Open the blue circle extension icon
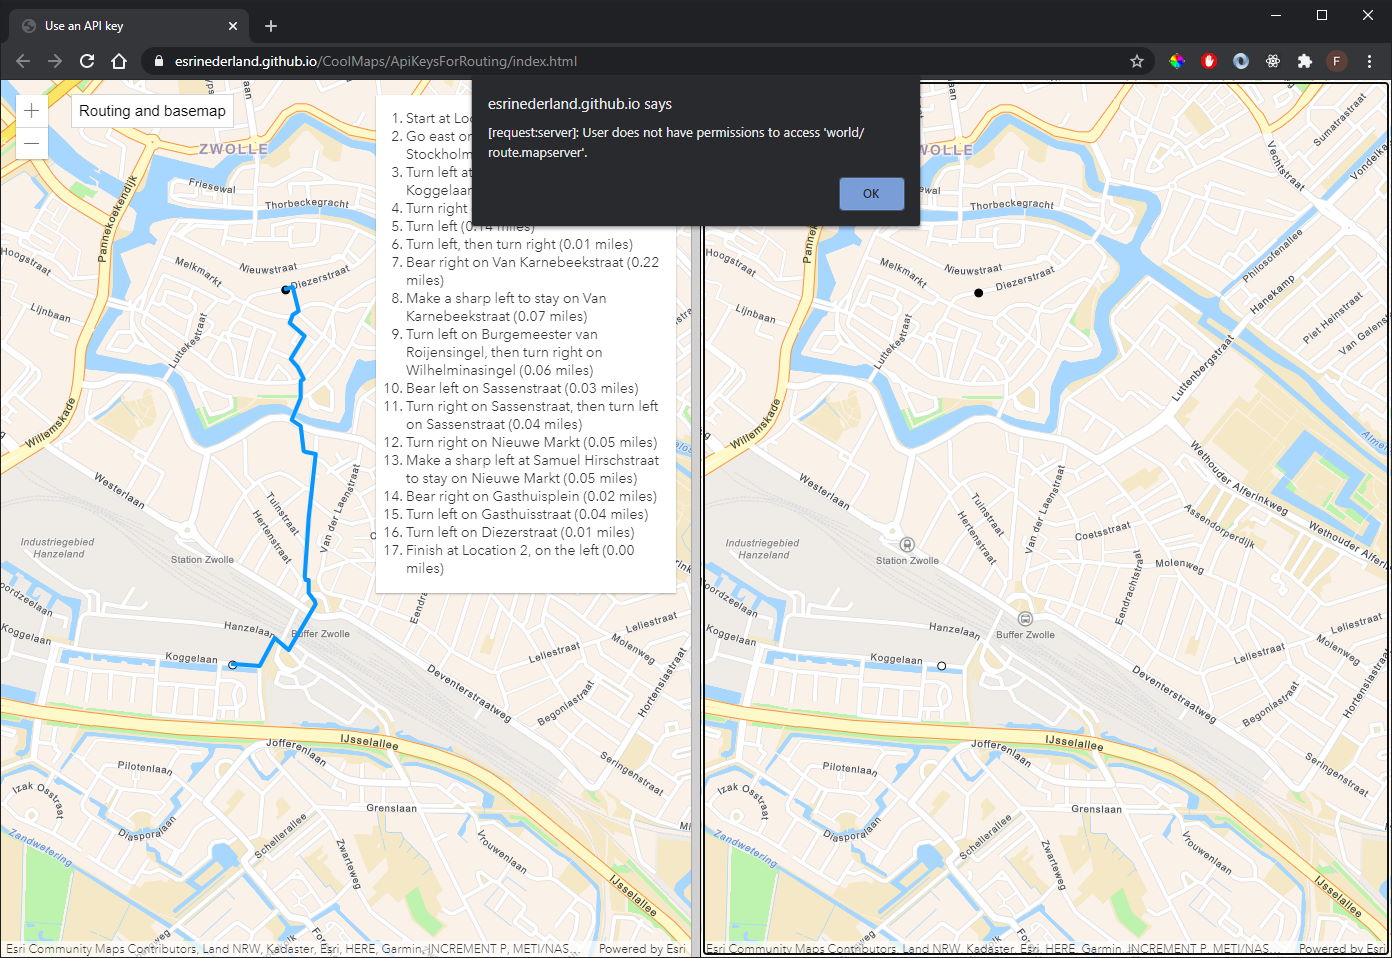The width and height of the screenshot is (1392, 958). coord(1241,61)
